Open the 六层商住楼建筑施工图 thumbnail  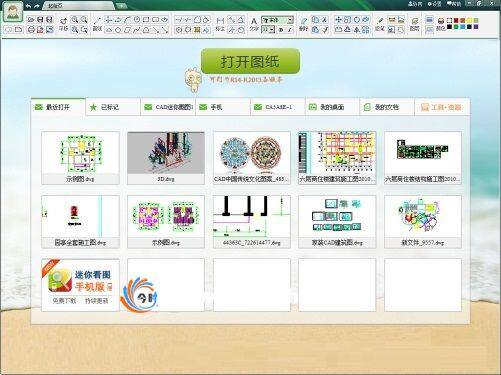pyautogui.click(x=337, y=158)
